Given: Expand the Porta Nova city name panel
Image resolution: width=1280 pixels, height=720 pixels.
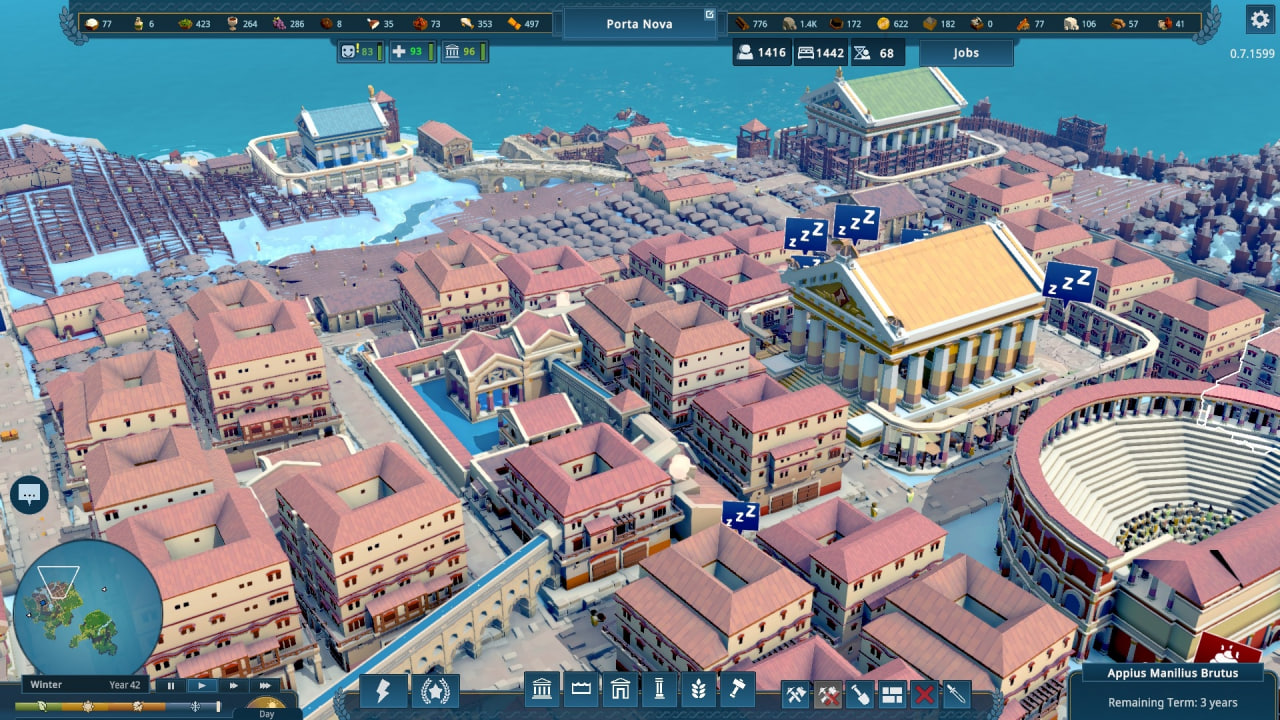Looking at the screenshot, I should tap(640, 24).
